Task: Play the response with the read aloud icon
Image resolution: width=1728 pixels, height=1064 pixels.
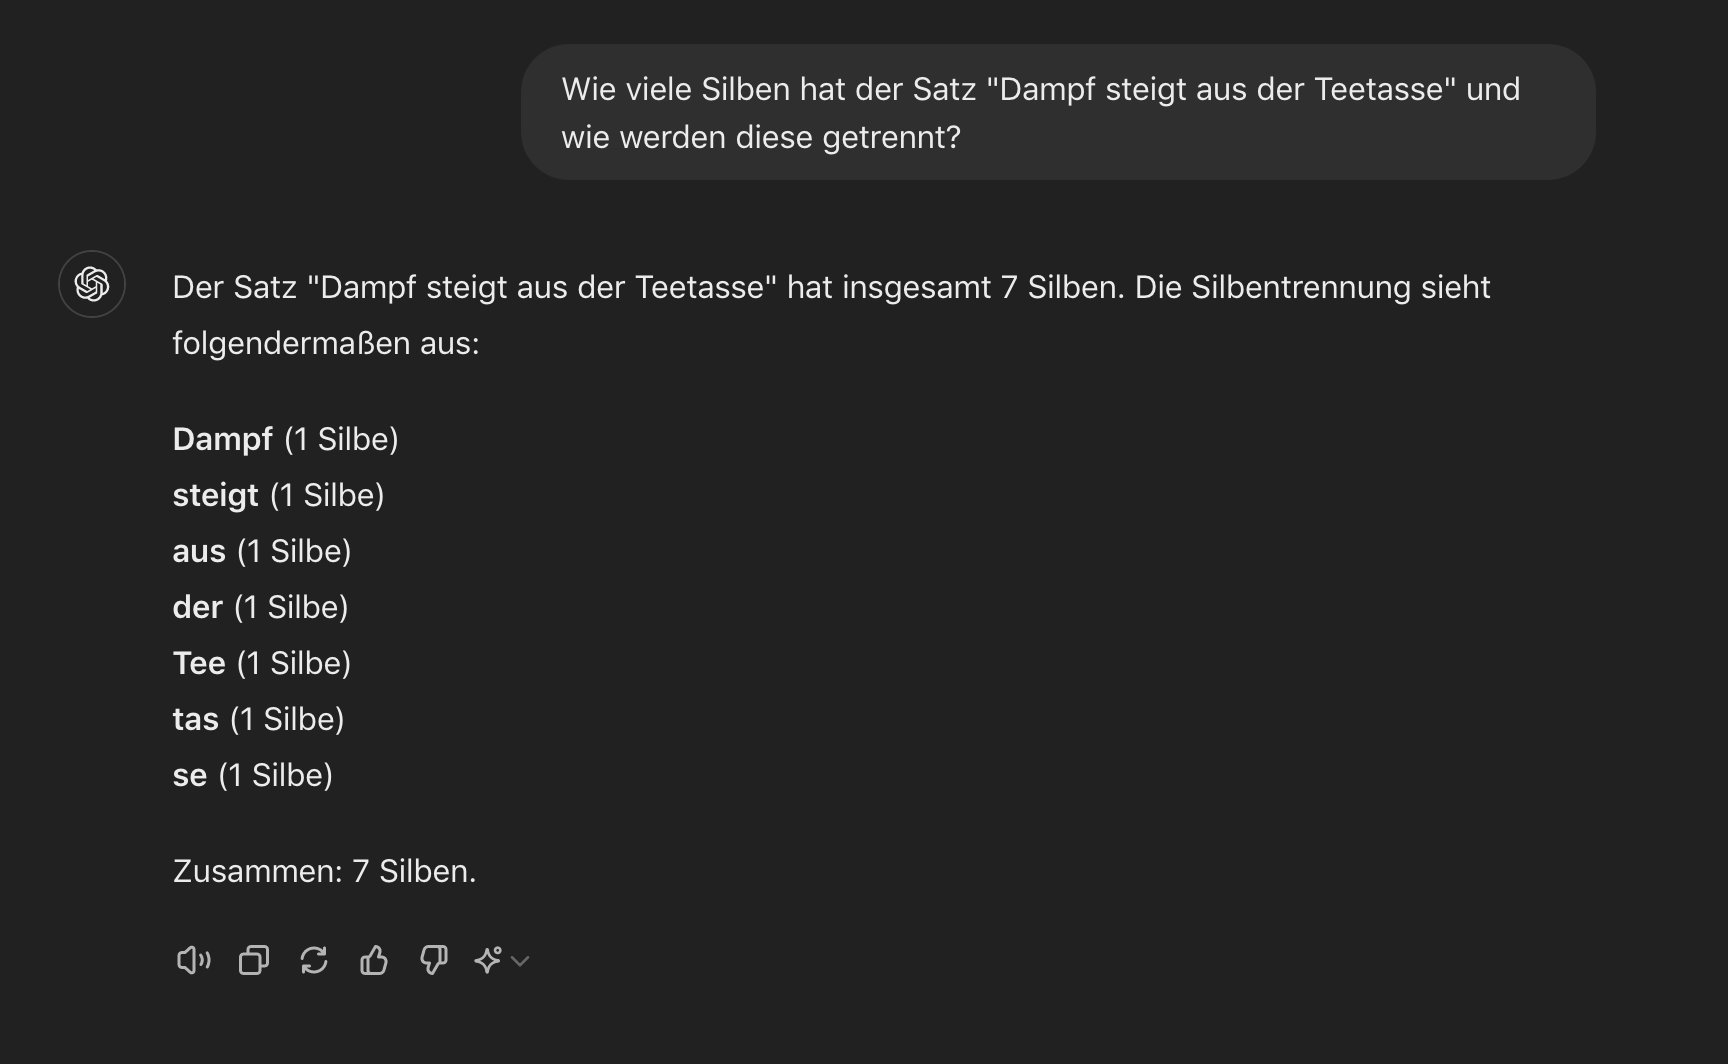Action: [x=193, y=961]
